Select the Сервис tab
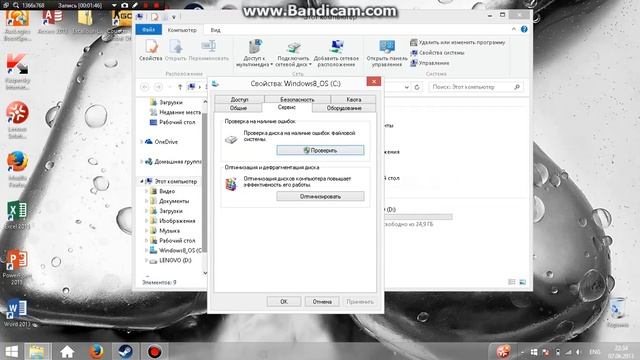The height and width of the screenshot is (360, 640). tap(287, 107)
